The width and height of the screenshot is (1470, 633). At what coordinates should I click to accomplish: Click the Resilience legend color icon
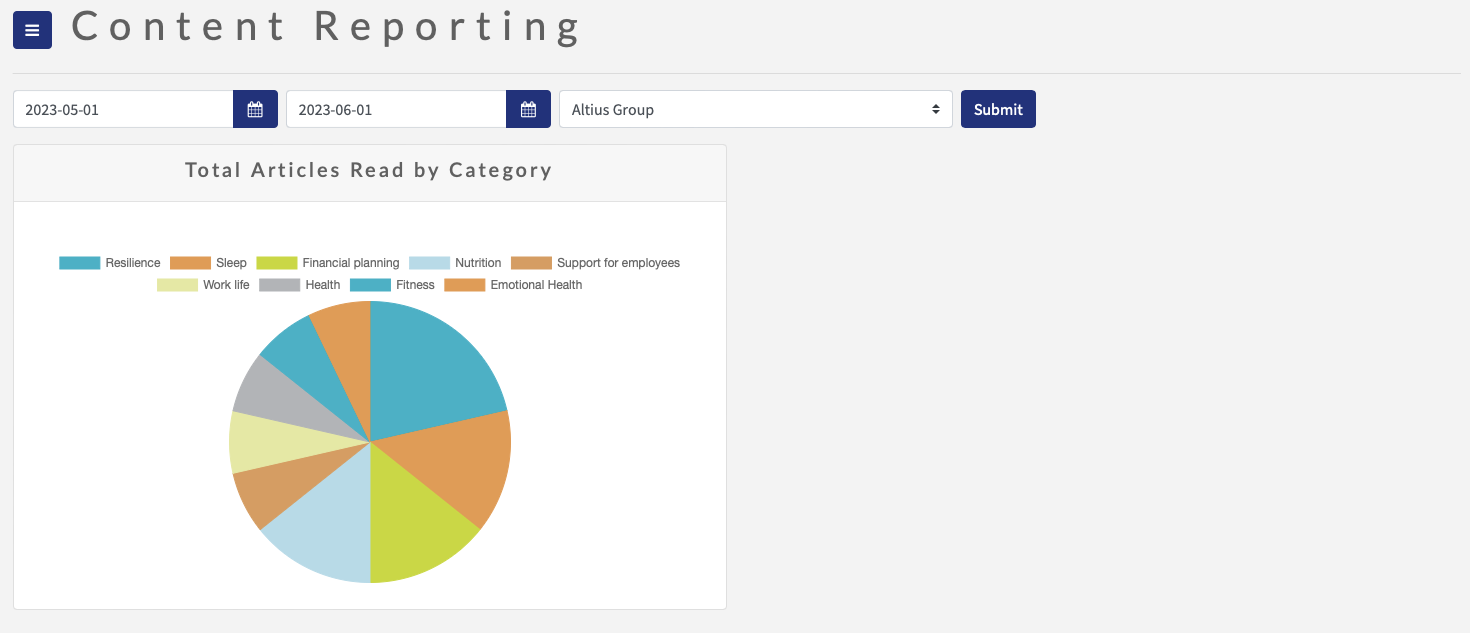(80, 262)
